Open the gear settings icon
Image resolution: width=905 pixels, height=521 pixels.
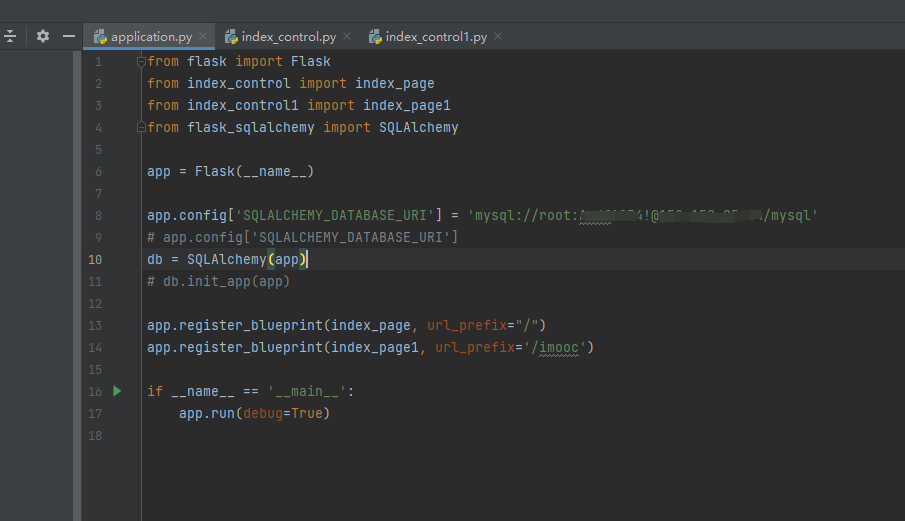pyautogui.click(x=43, y=36)
